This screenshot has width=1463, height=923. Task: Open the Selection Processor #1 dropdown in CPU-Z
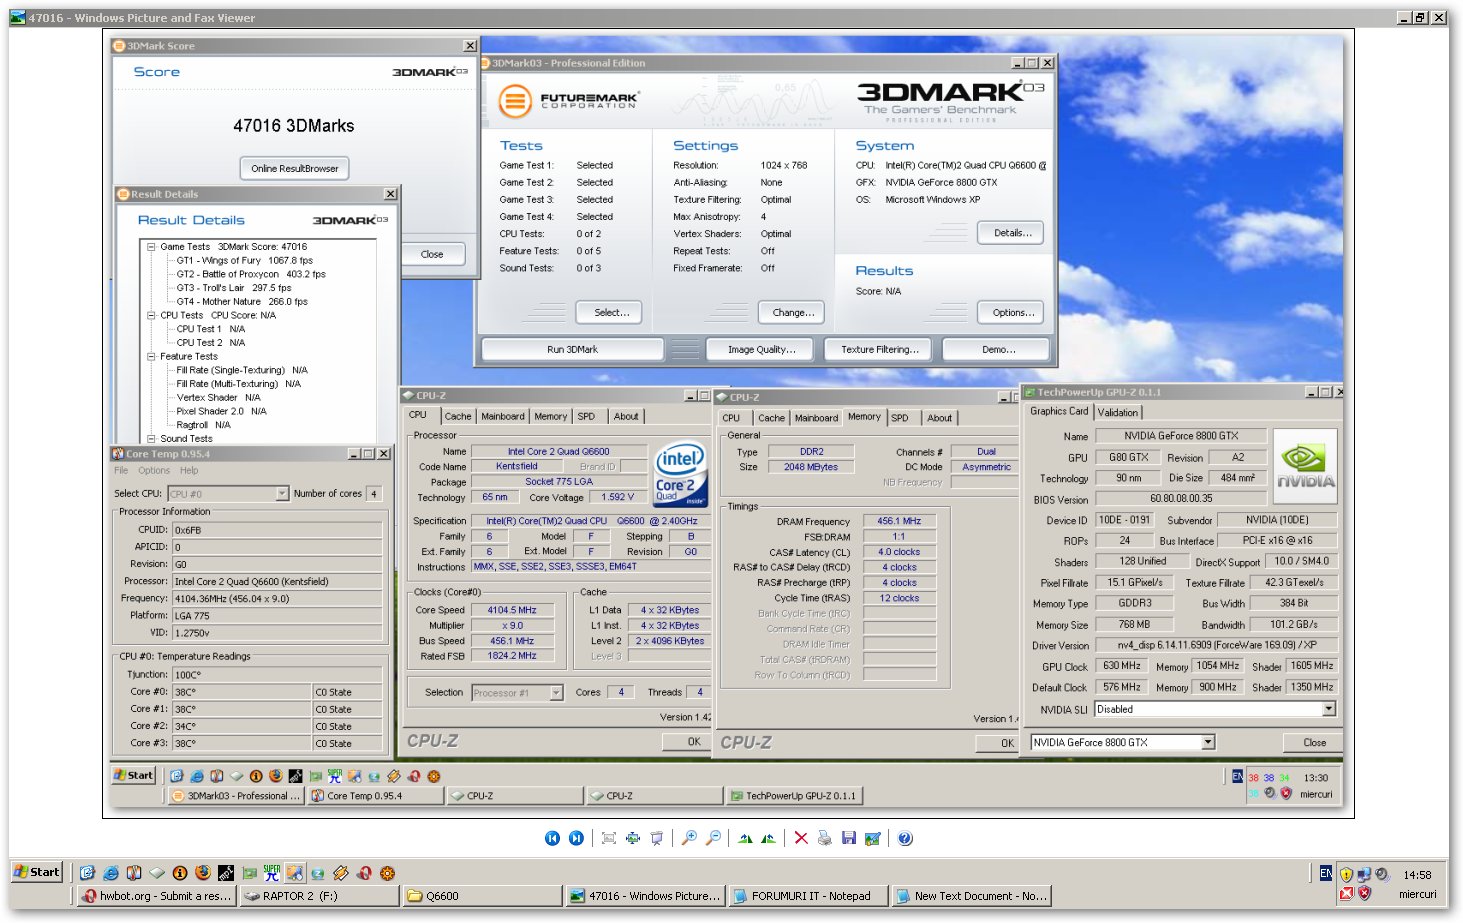point(556,692)
